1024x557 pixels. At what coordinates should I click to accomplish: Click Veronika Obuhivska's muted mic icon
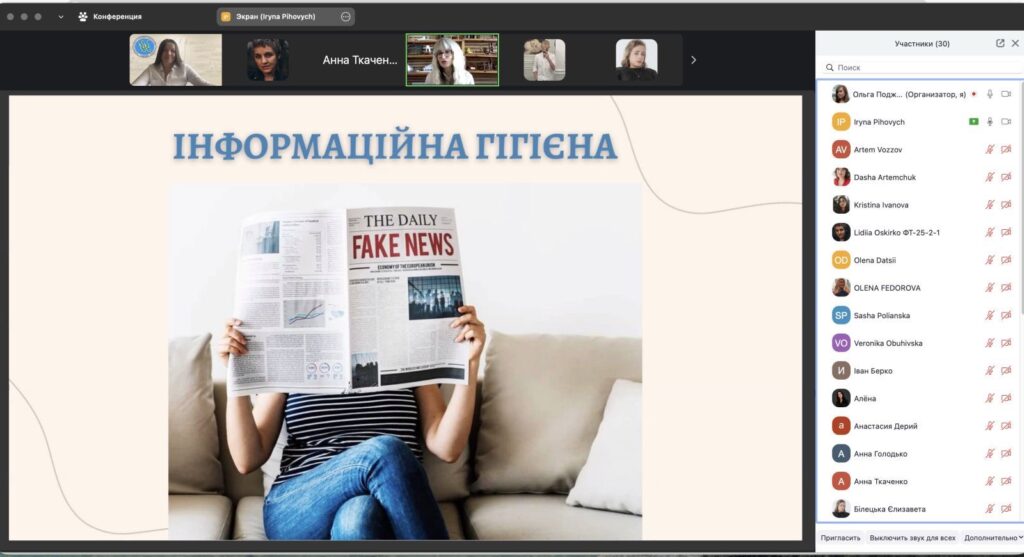990,343
